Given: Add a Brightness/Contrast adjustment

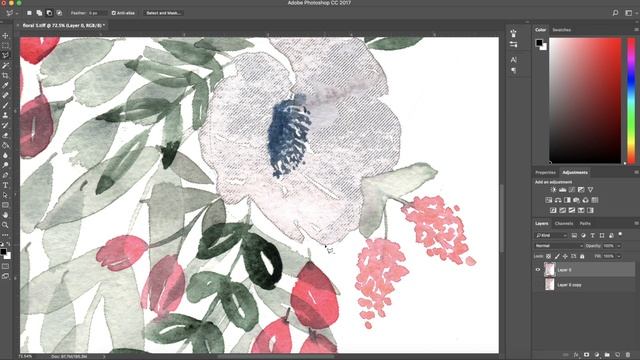Looking at the screenshot, I should [553, 190].
